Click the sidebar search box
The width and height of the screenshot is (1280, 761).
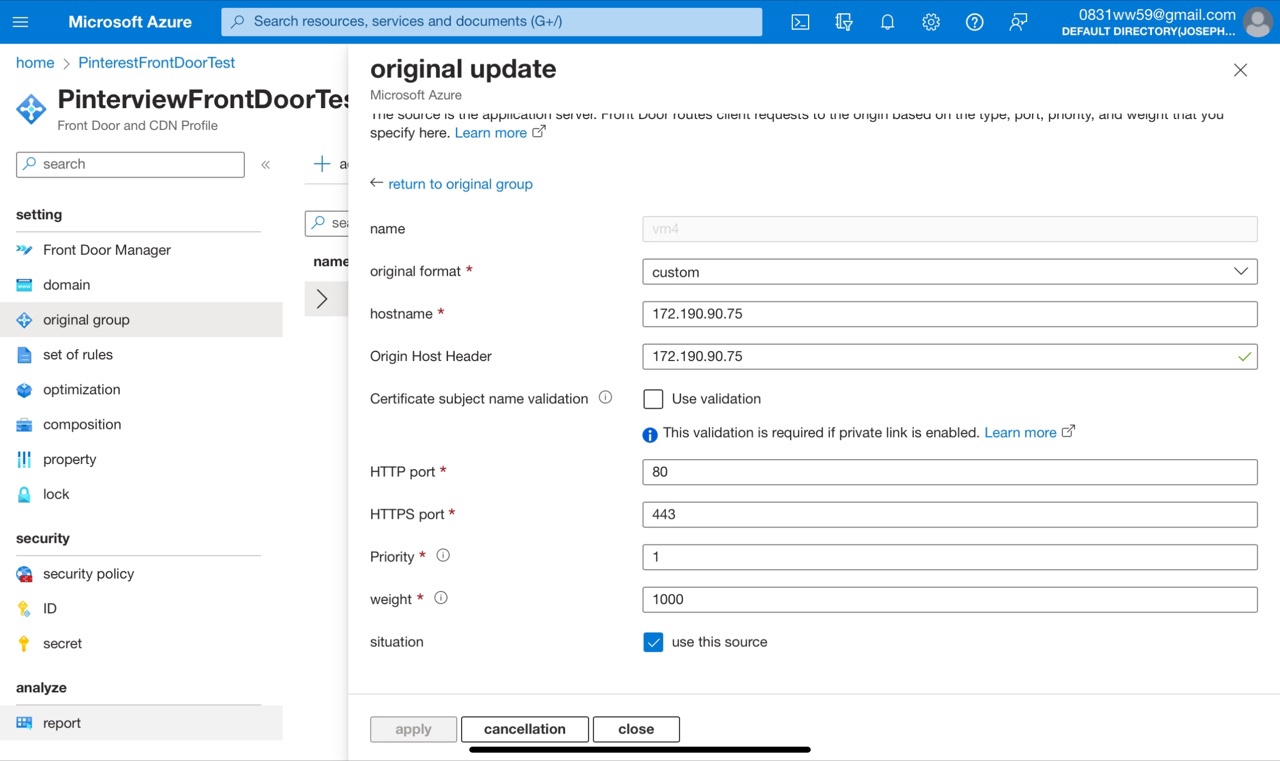(x=130, y=164)
